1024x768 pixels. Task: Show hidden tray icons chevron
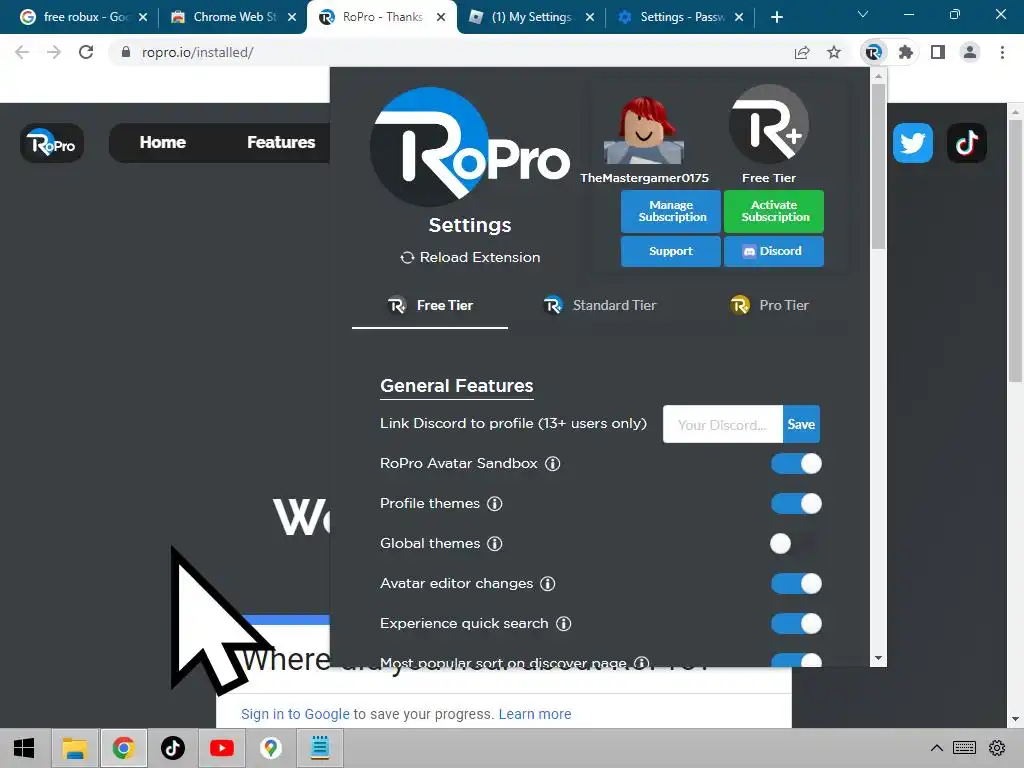point(936,748)
